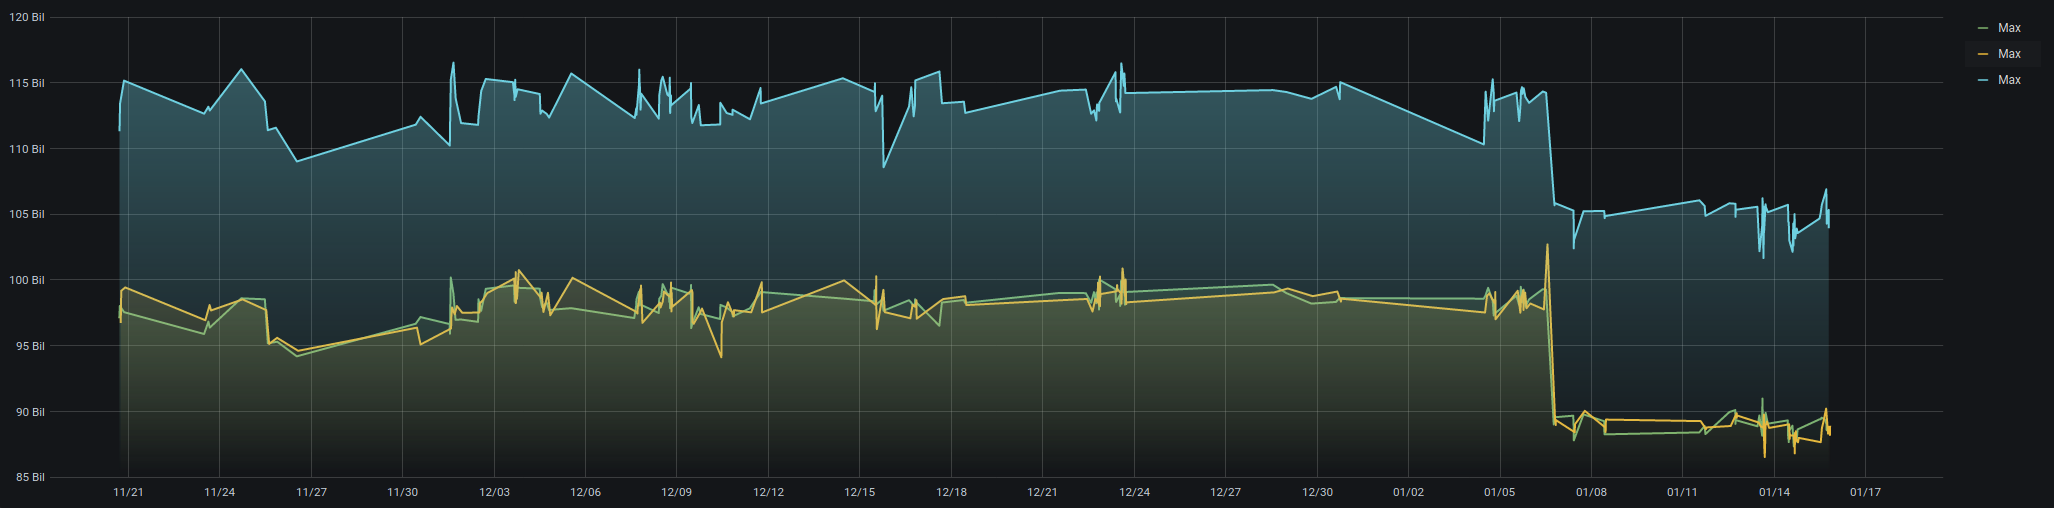Click the 11/30 date tick label
The image size is (2054, 508).
403,492
